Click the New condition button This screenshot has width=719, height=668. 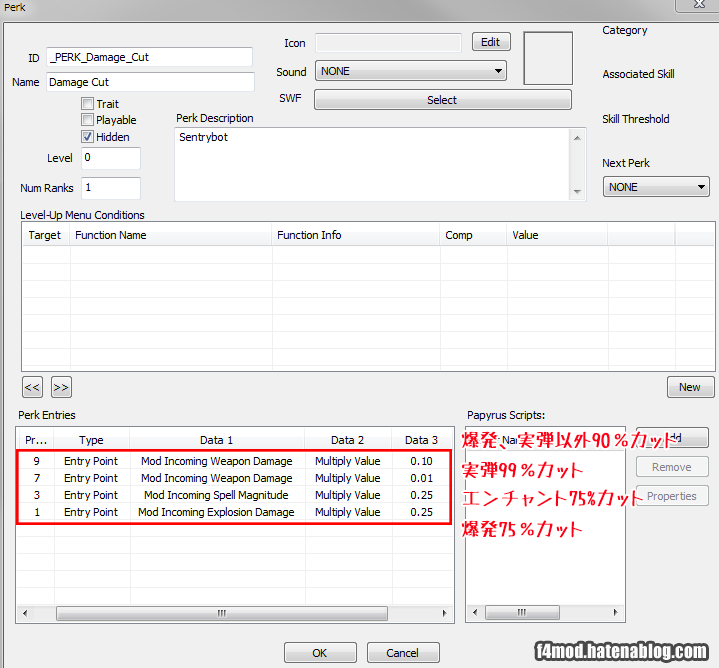coord(690,387)
